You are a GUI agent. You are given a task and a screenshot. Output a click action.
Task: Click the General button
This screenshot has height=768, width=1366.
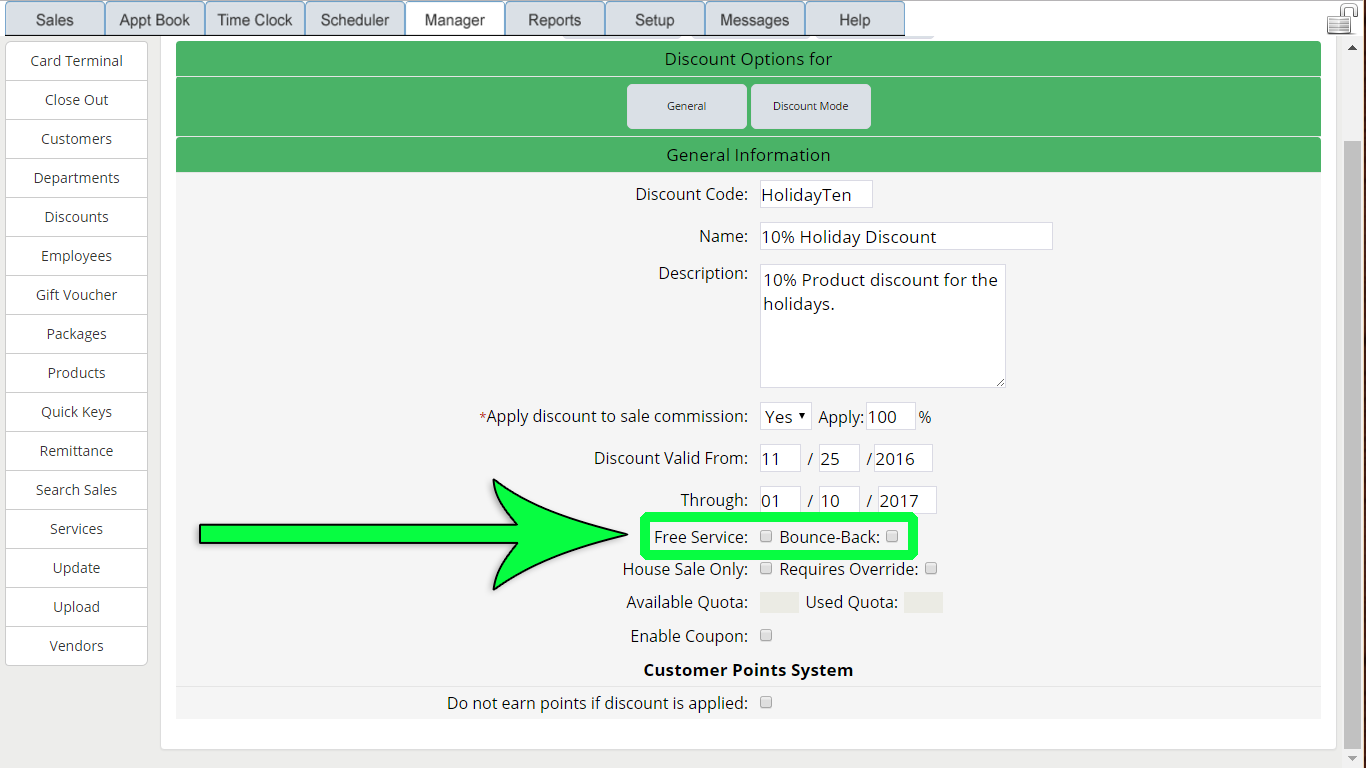click(687, 106)
